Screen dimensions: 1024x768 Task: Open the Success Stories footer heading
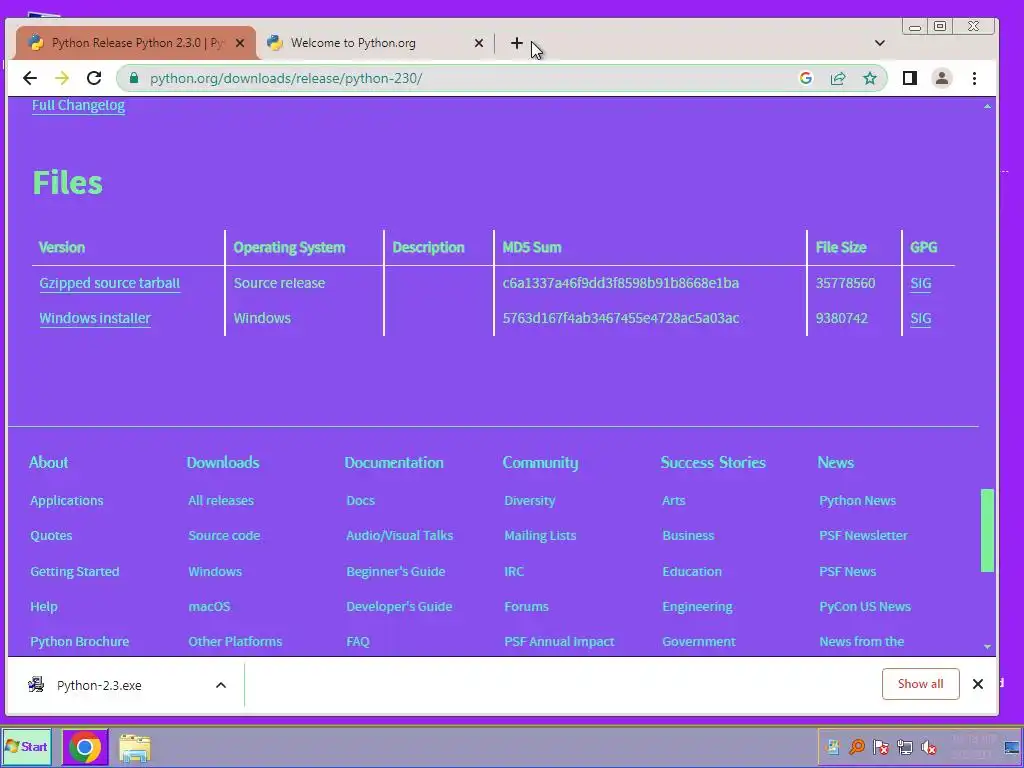713,462
